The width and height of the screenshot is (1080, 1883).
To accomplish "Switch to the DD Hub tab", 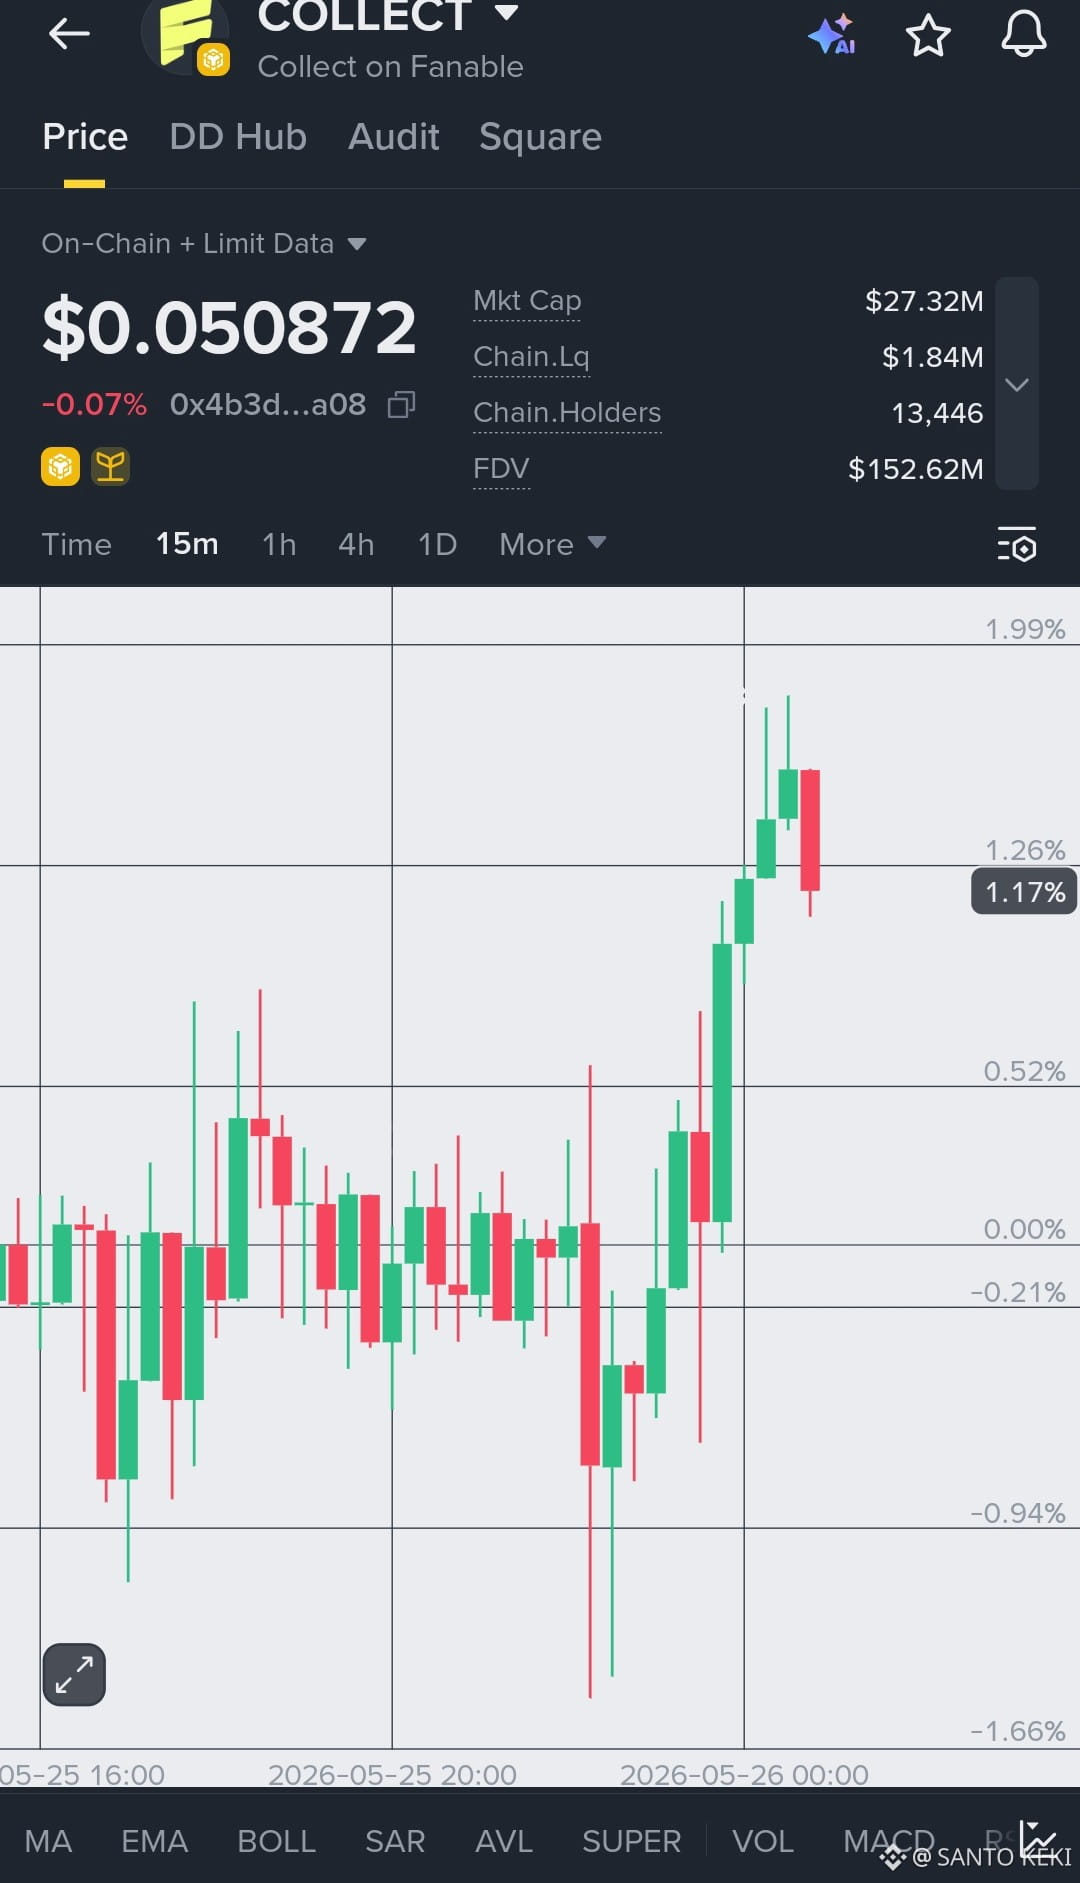I will [238, 137].
